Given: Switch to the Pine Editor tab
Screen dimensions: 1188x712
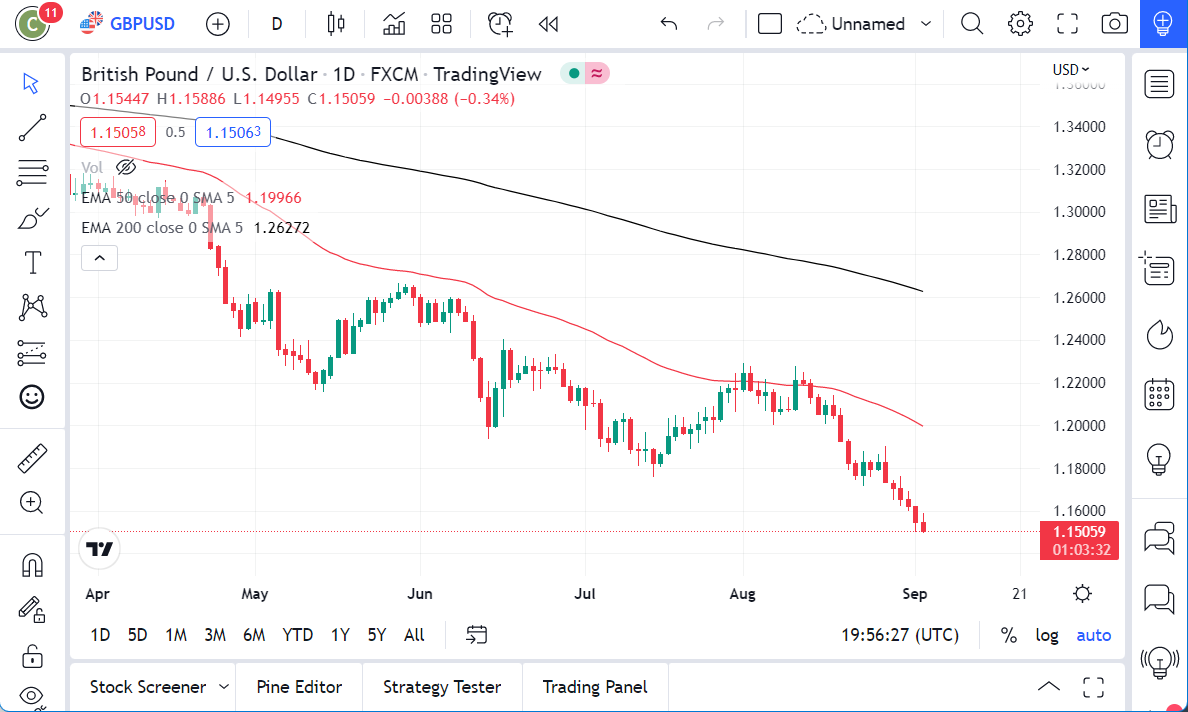Looking at the screenshot, I should 299,687.
